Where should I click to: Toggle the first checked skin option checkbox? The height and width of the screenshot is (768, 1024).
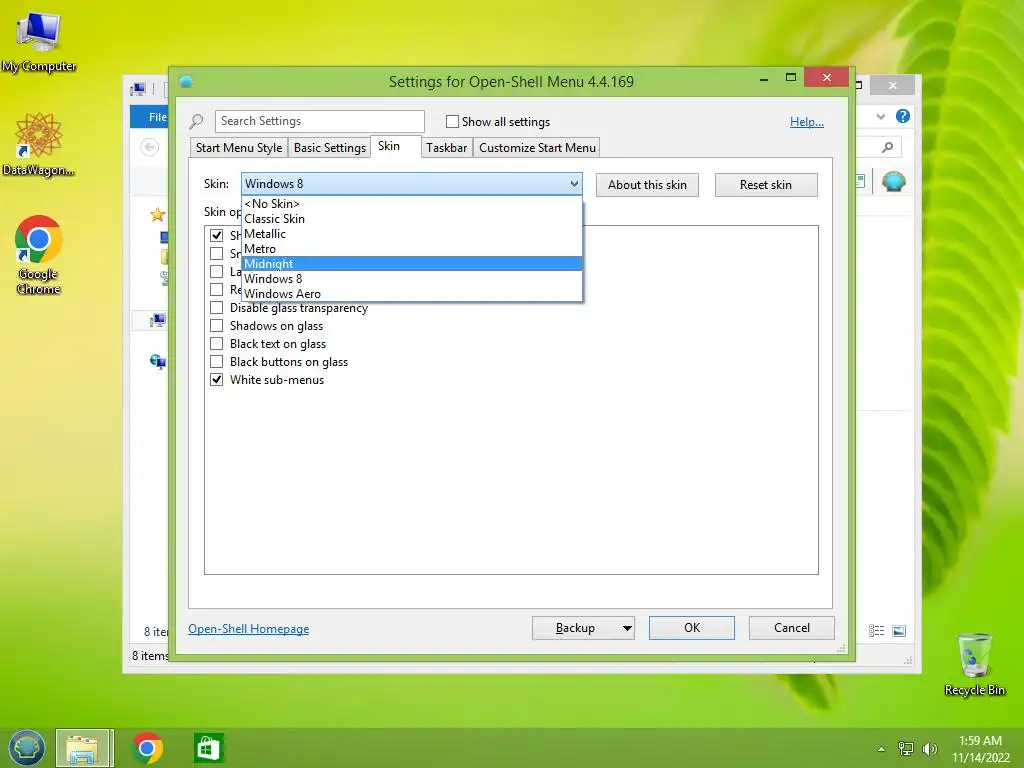tap(216, 235)
